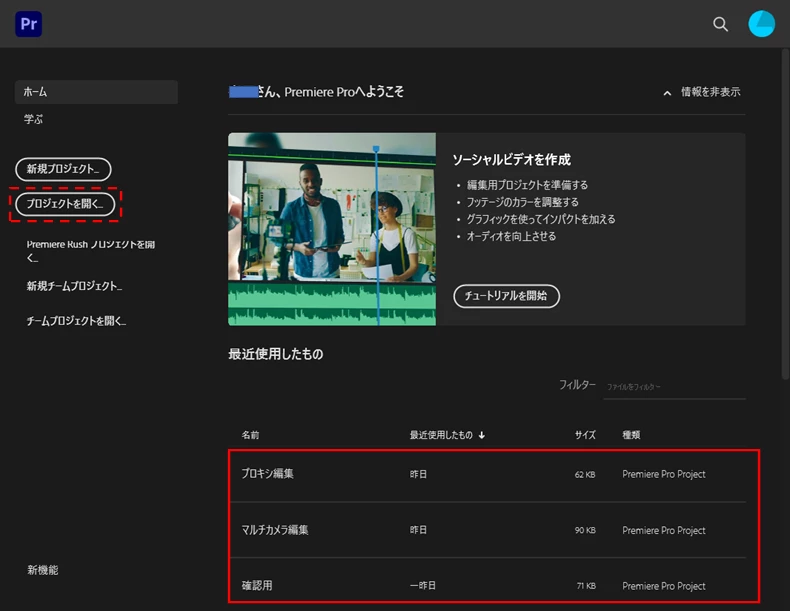Click the プロジェクトを開く button
Image resolution: width=790 pixels, height=611 pixels.
click(x=65, y=204)
